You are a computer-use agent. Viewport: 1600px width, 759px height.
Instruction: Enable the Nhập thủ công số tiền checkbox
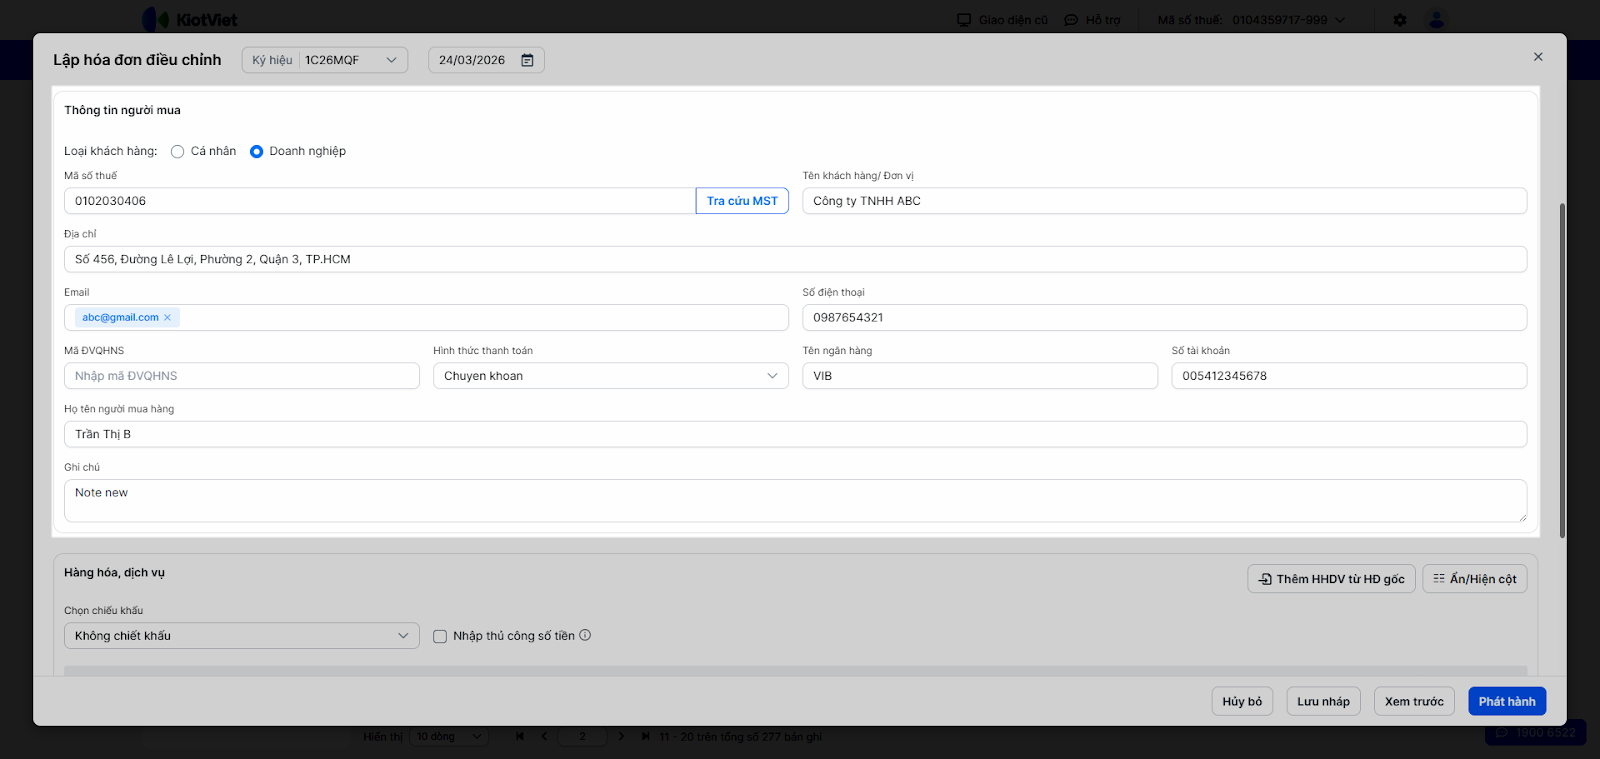coord(440,636)
